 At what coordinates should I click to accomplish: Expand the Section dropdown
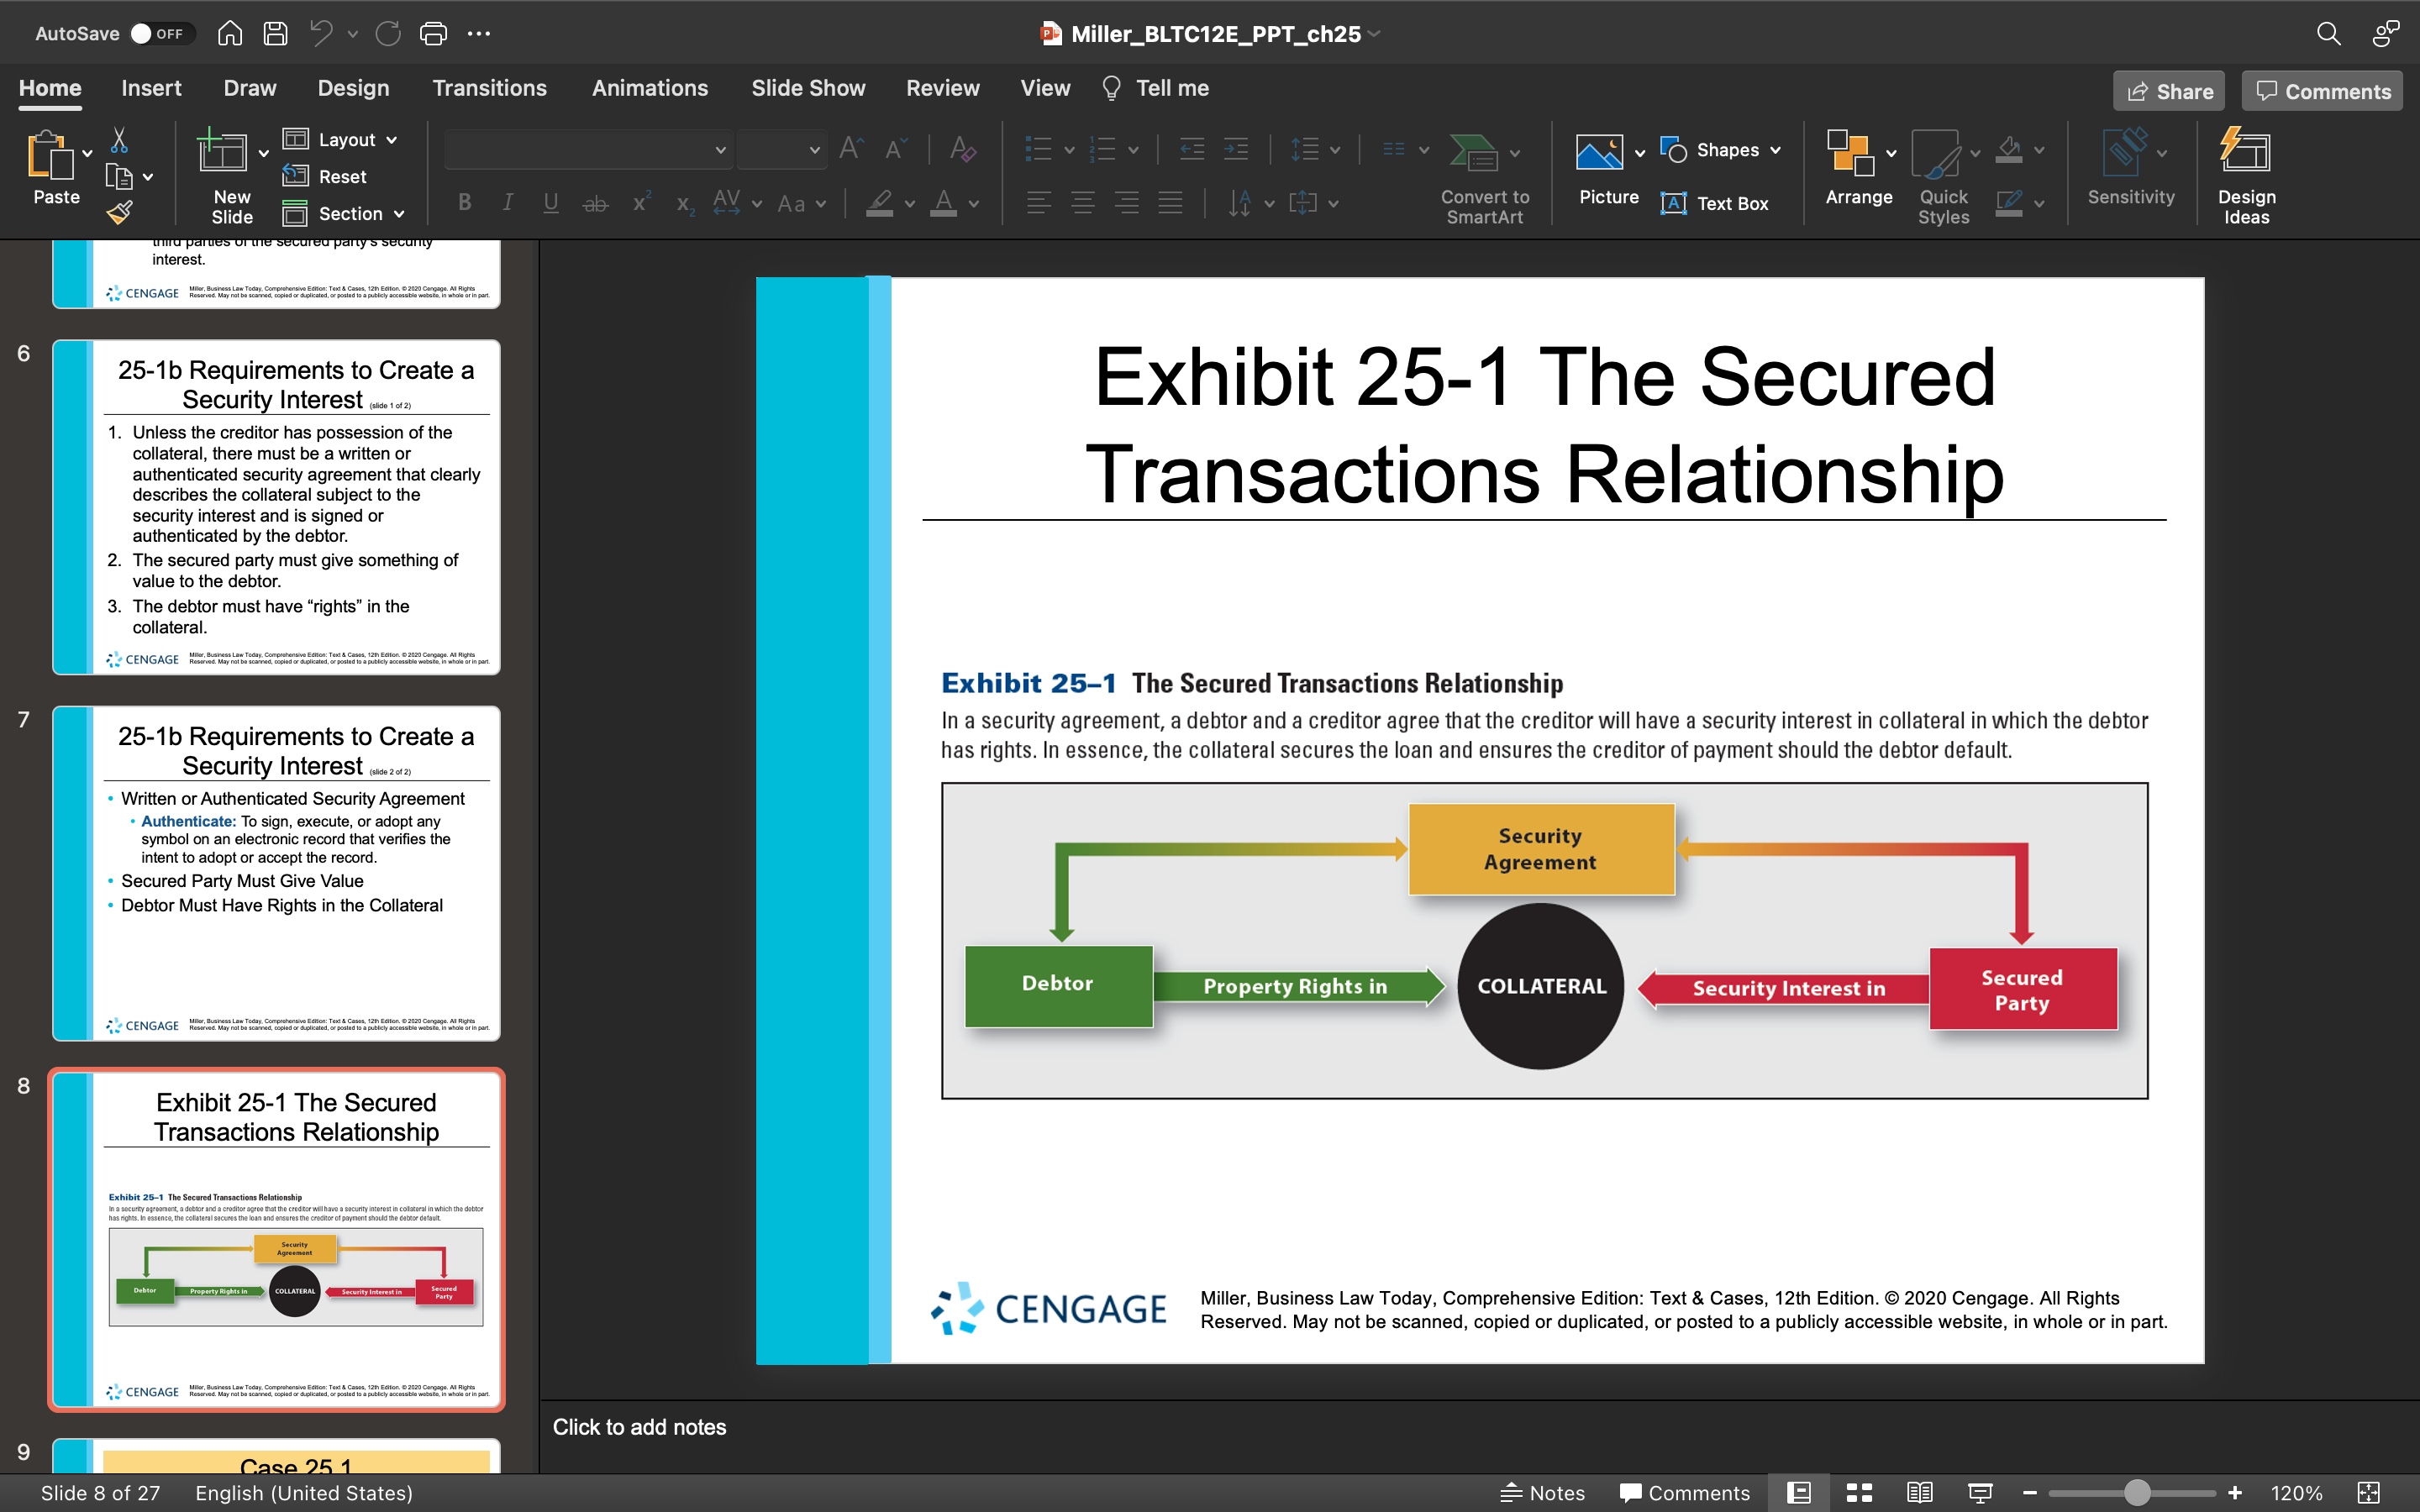(344, 214)
